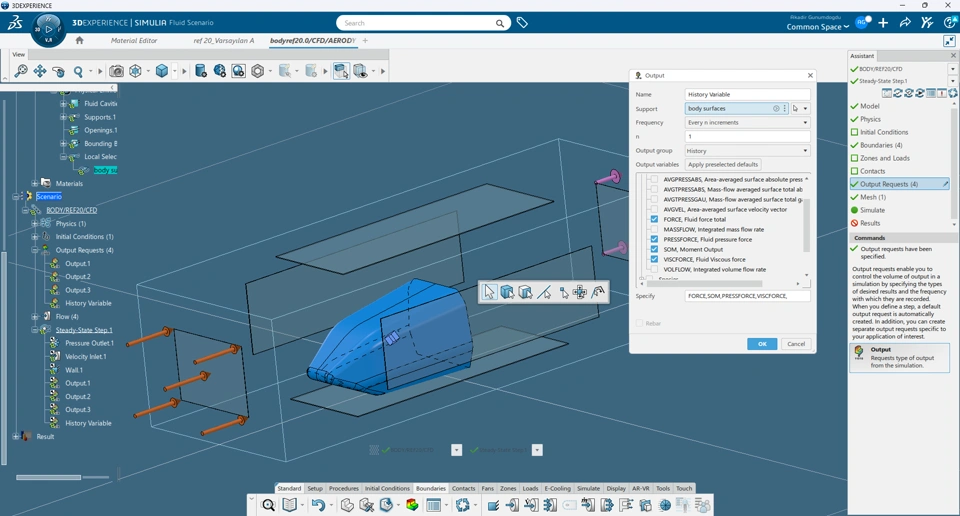This screenshot has width=960, height=516.
Task: Click the fan turbine icon in bottom toolbar
Action: [665, 505]
